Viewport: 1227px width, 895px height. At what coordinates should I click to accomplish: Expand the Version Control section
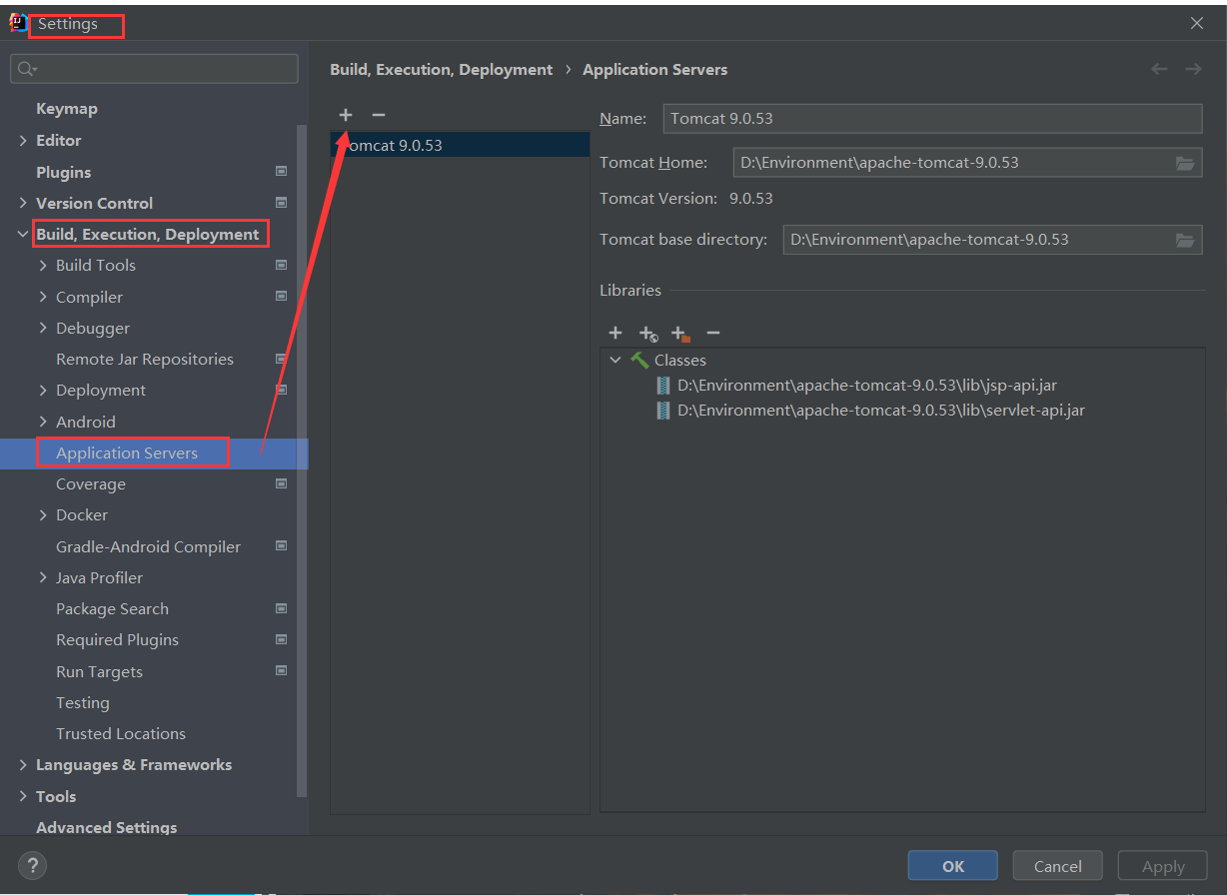point(23,203)
